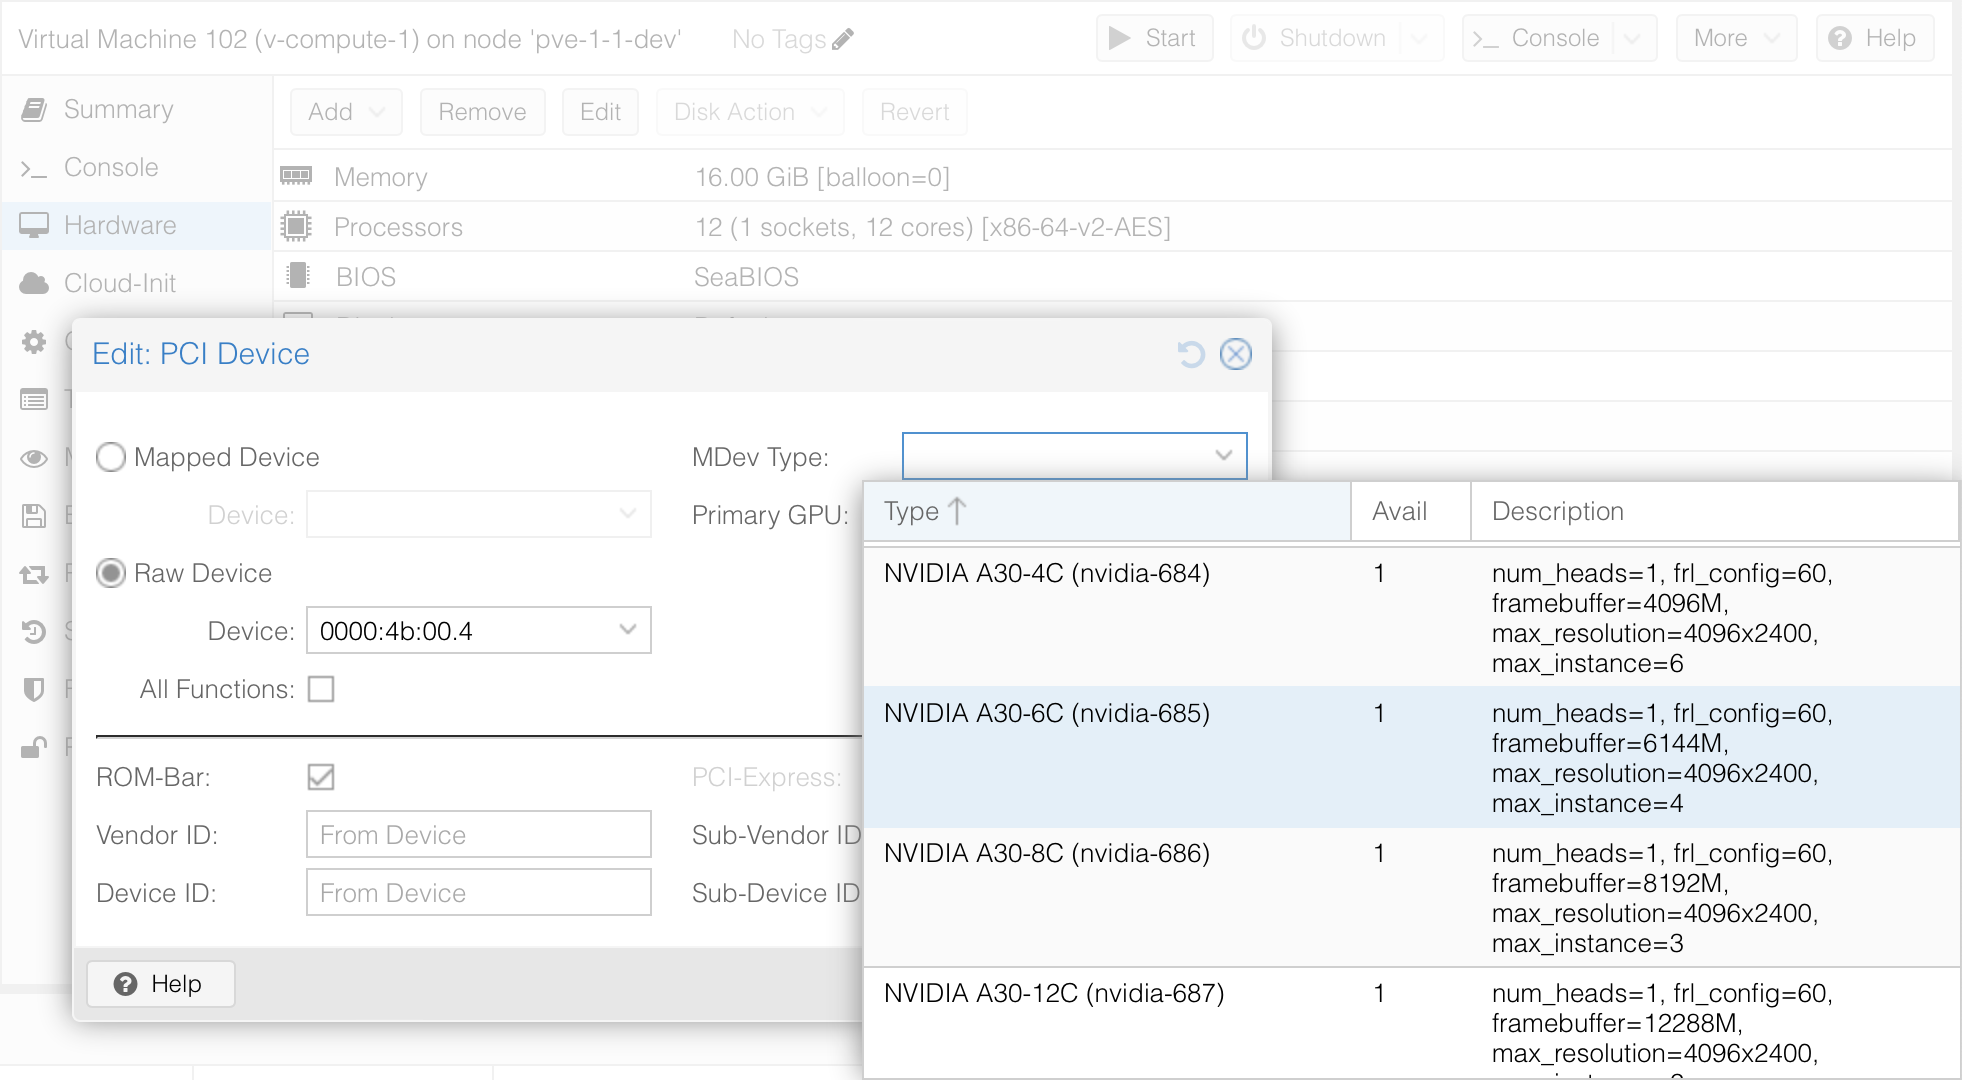Click the reset icon in dialog header

[1190, 354]
